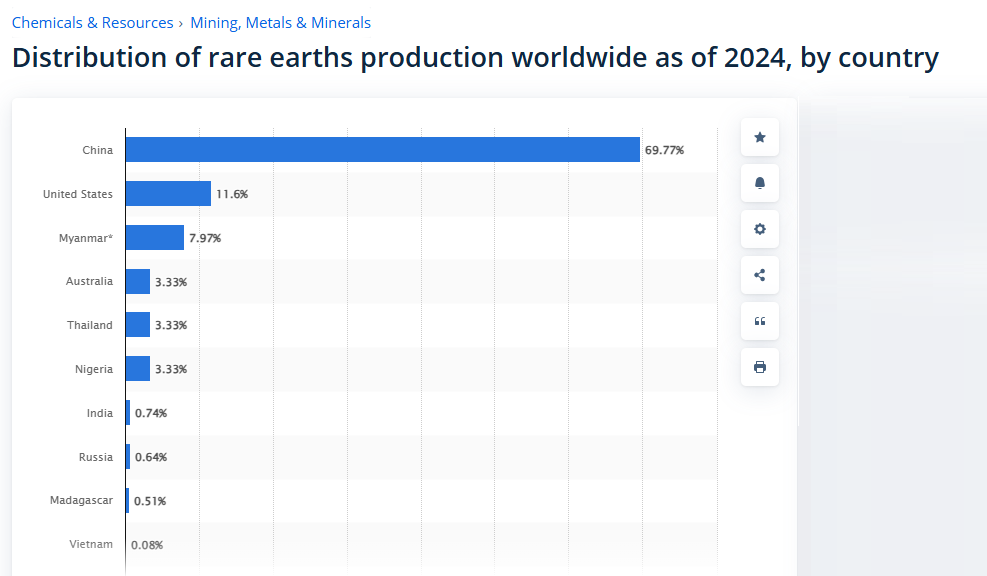
Task: Click the China 69.77% value label
Action: click(664, 150)
